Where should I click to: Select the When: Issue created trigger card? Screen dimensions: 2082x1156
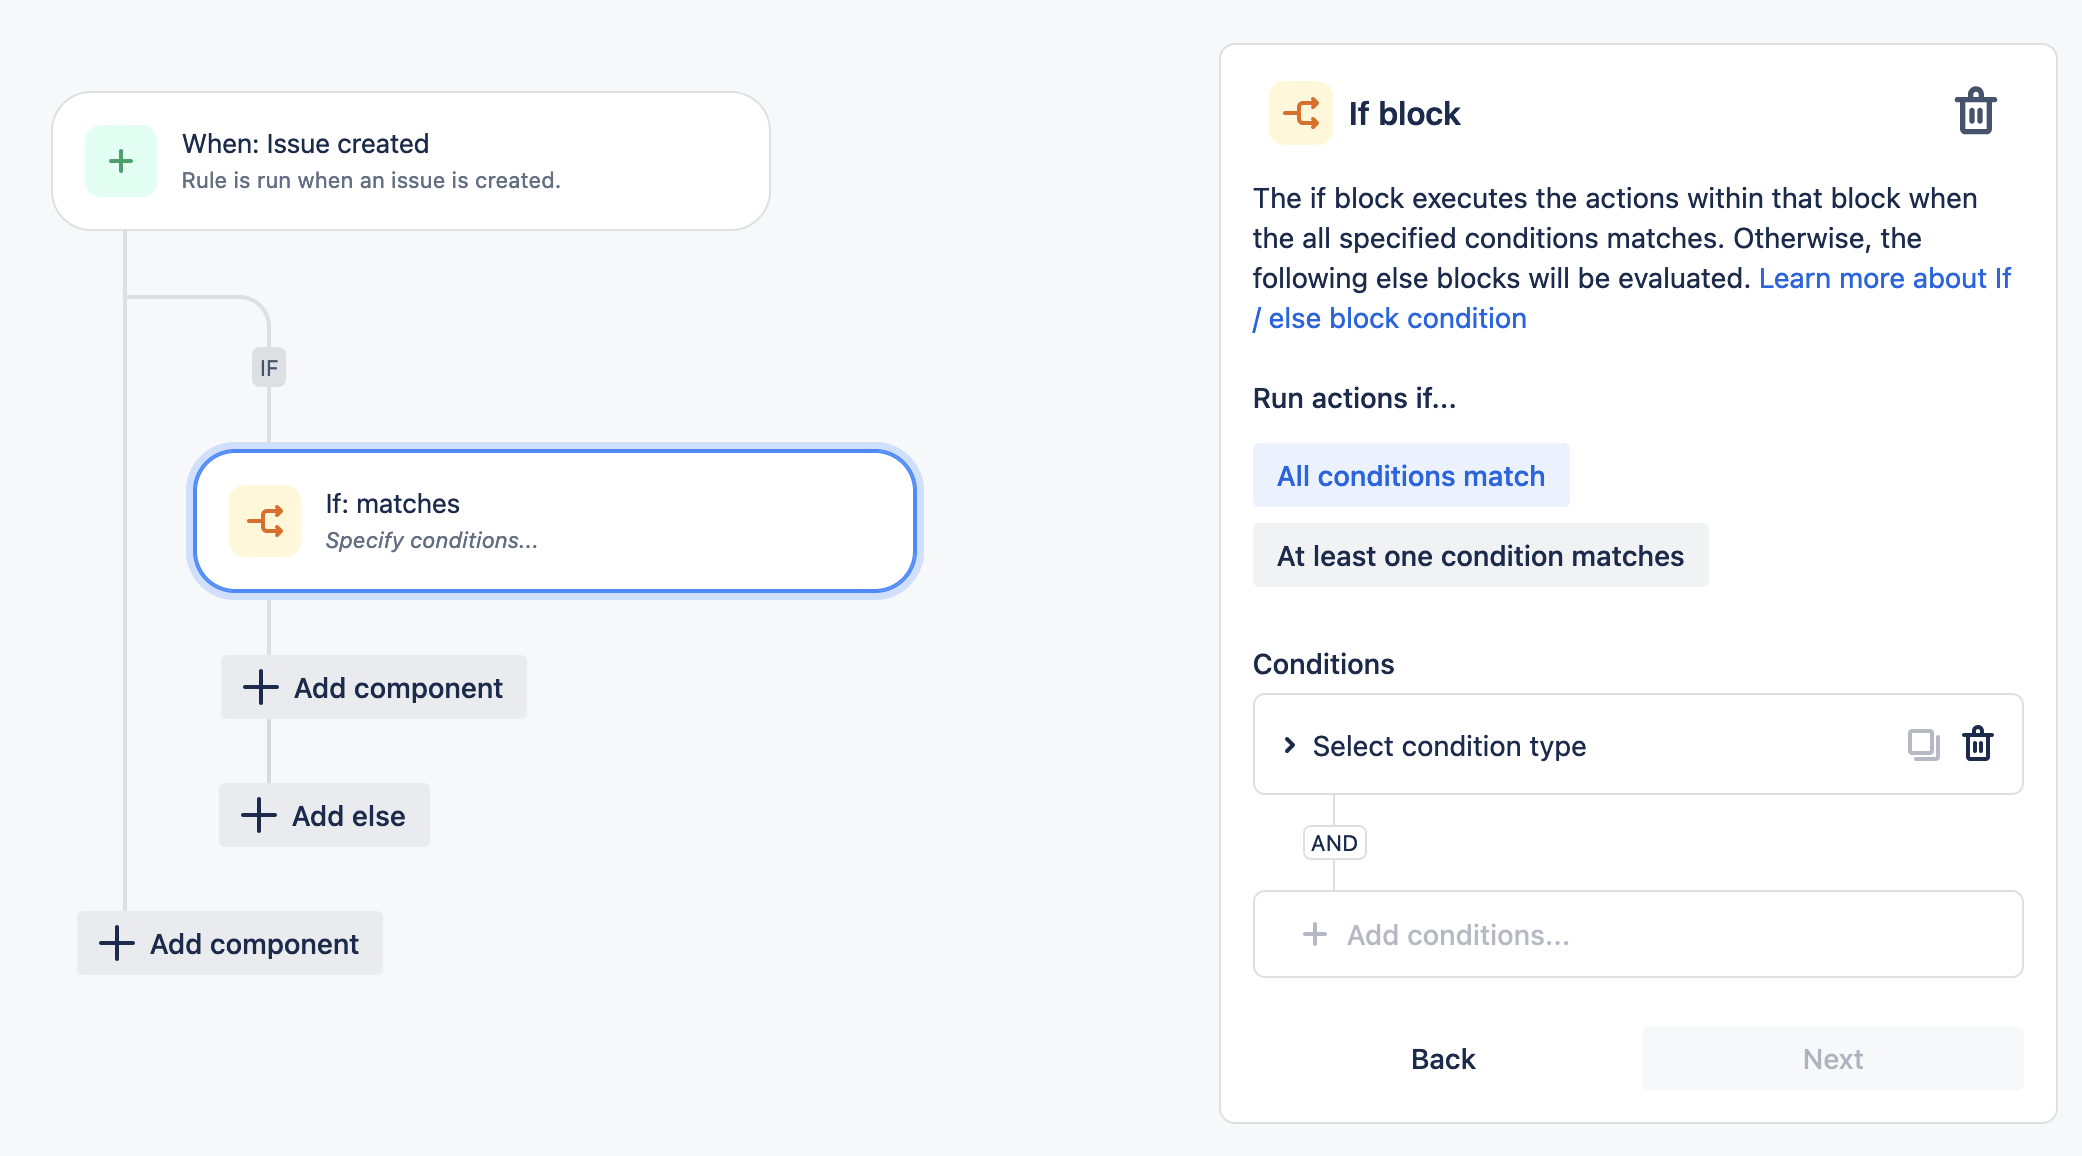[410, 160]
